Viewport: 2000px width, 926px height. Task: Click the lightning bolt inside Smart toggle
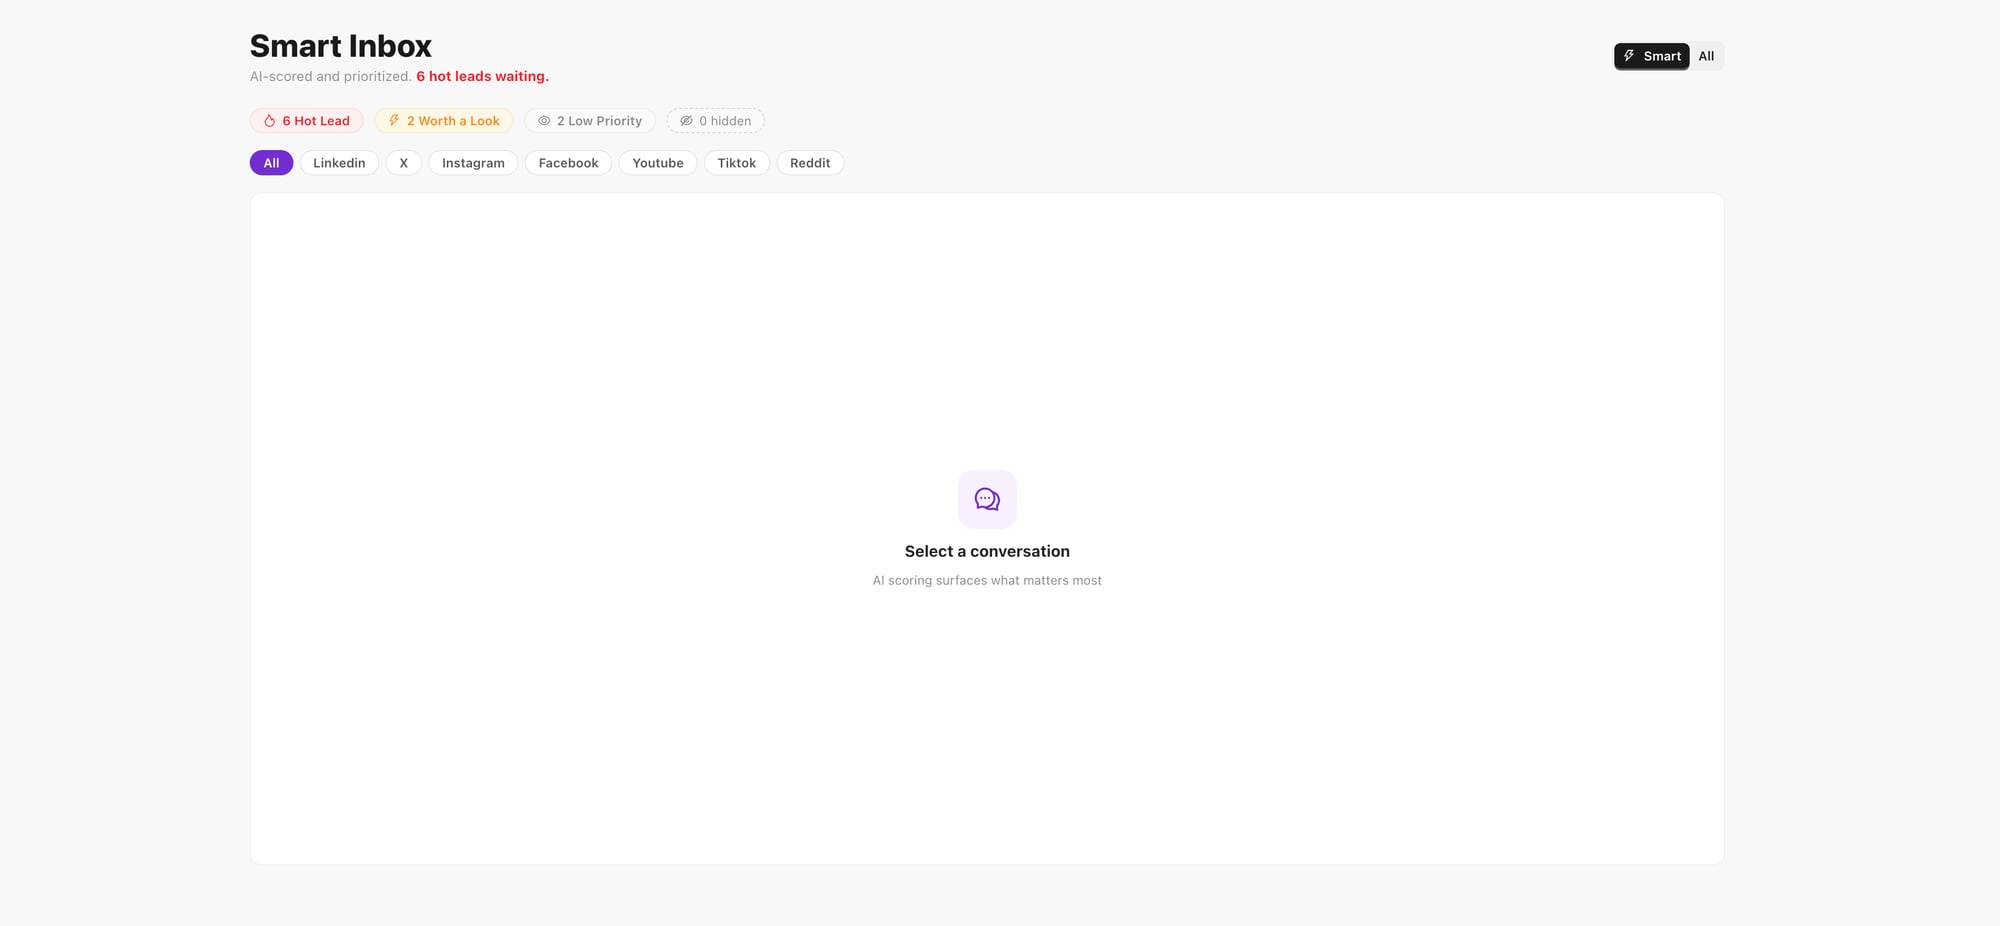[x=1631, y=56]
